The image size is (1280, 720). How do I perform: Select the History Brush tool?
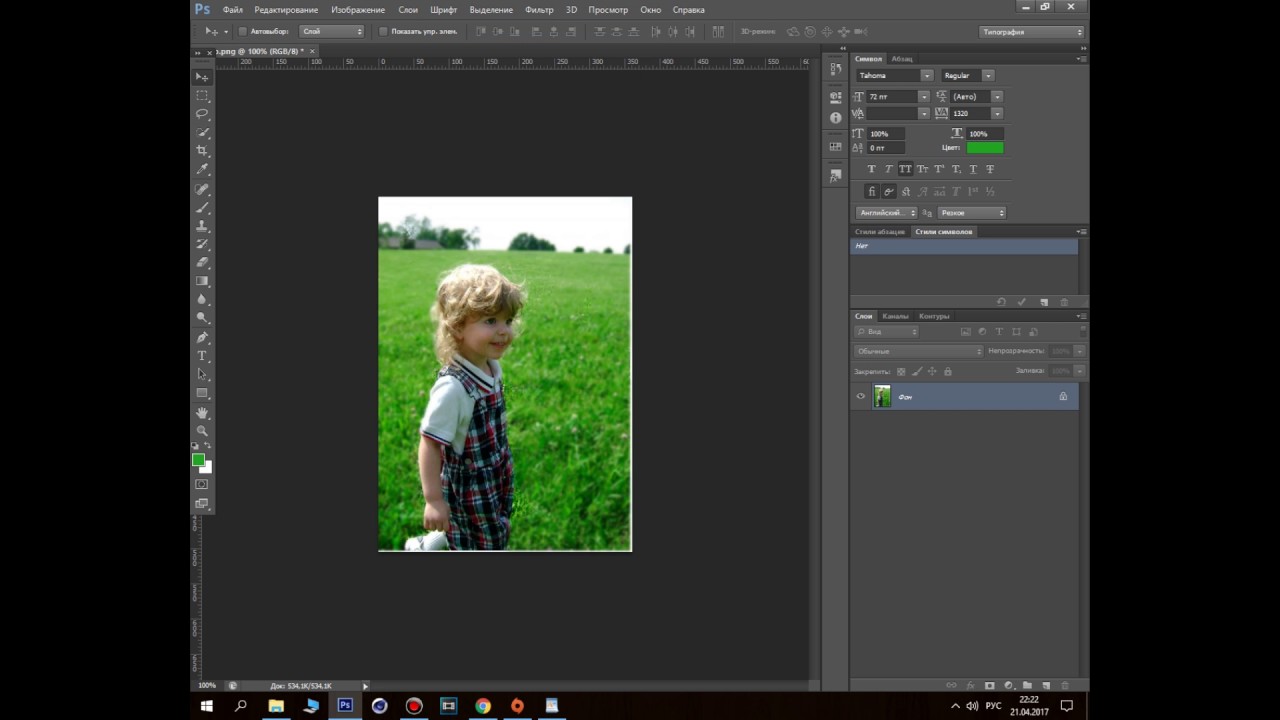[x=202, y=245]
